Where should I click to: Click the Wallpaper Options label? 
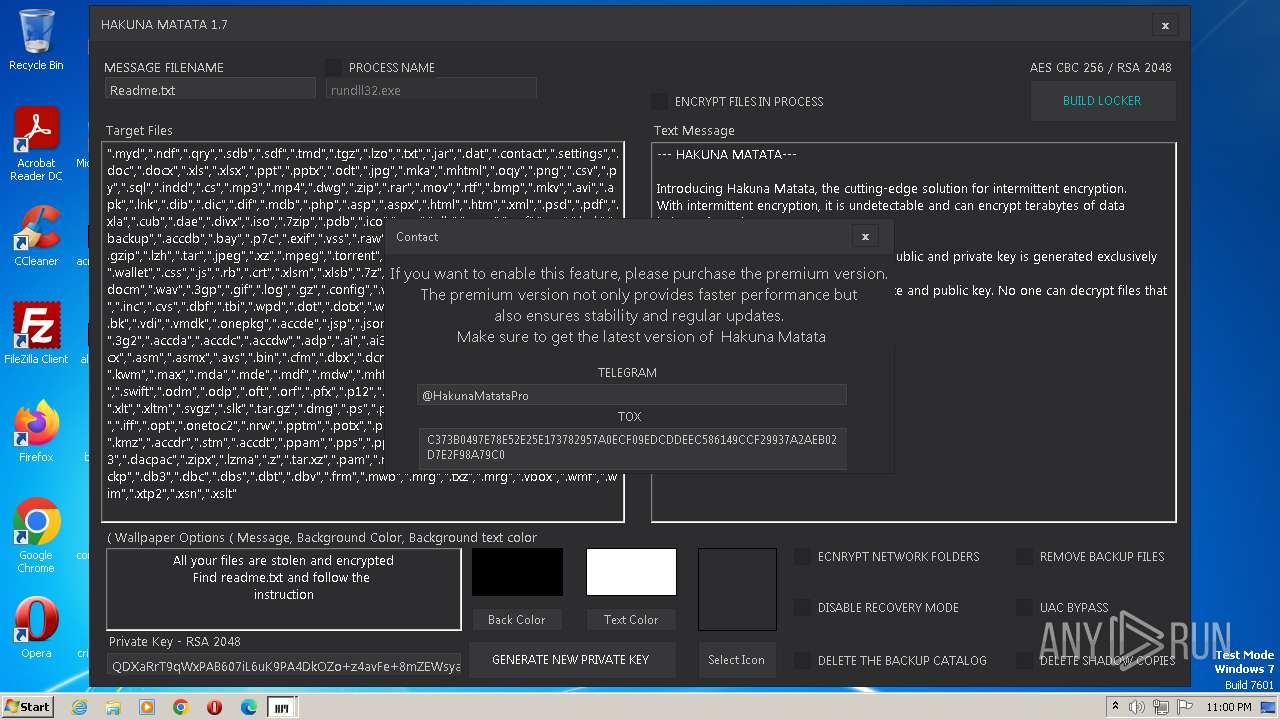point(322,537)
